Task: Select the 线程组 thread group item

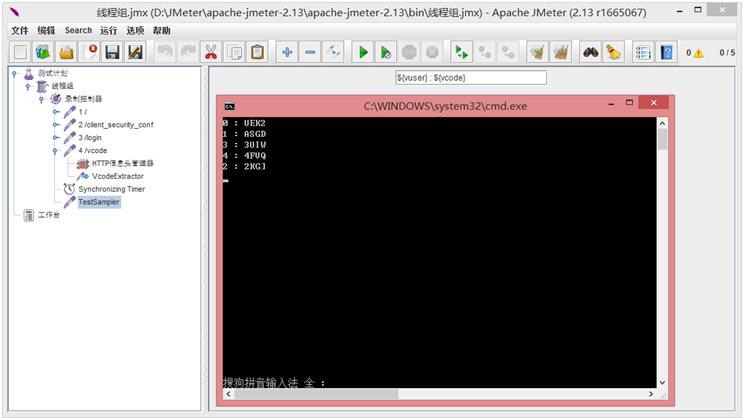Action: tap(62, 86)
